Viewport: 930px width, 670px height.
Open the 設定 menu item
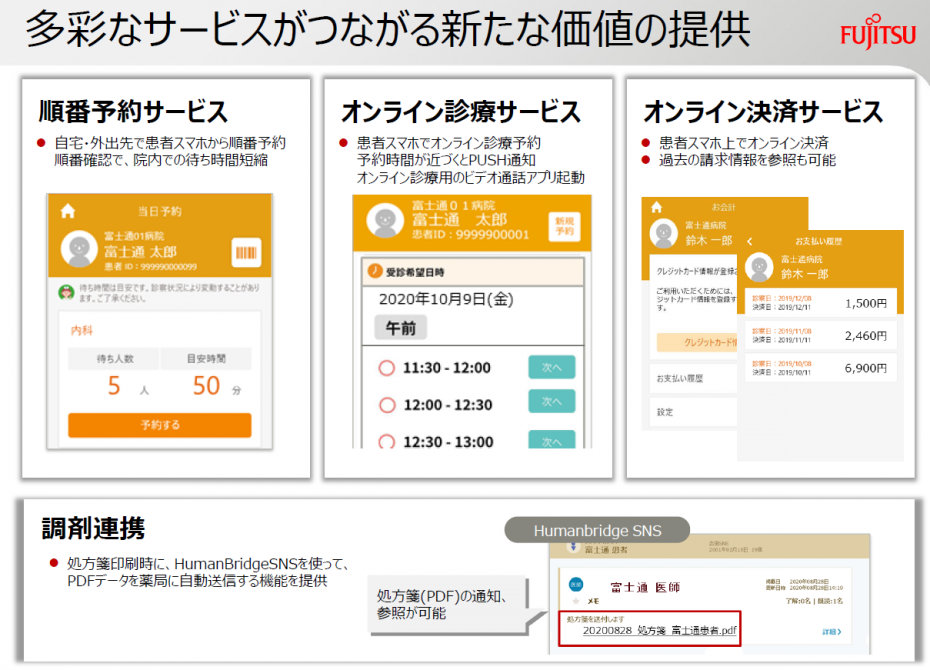693,412
